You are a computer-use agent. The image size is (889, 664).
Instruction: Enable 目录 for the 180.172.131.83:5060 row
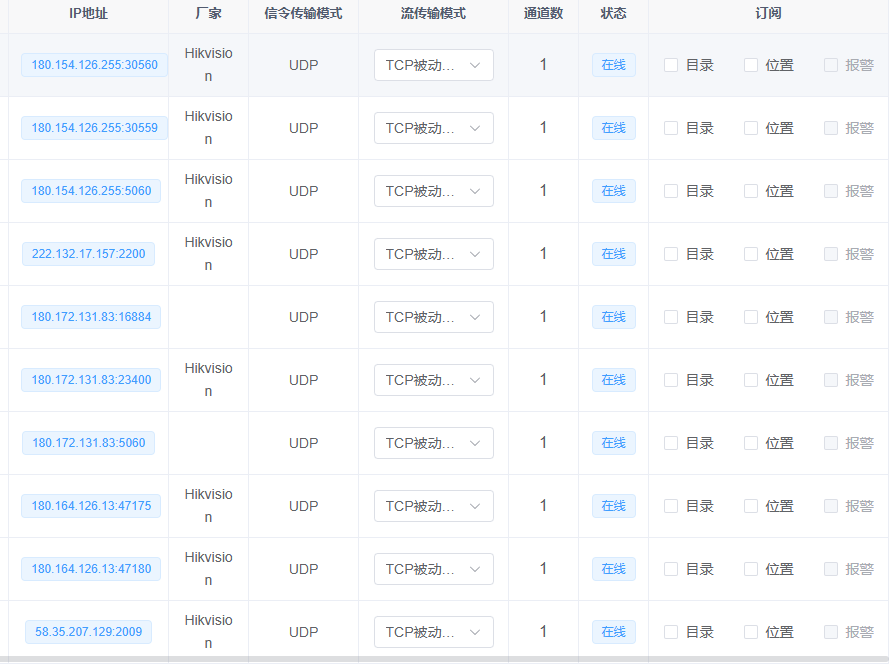tap(670, 443)
